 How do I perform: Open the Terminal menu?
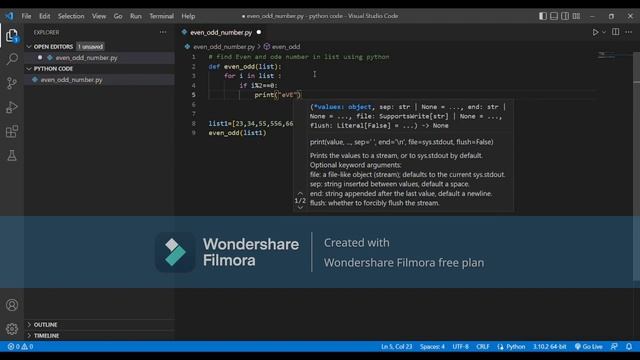click(162, 16)
